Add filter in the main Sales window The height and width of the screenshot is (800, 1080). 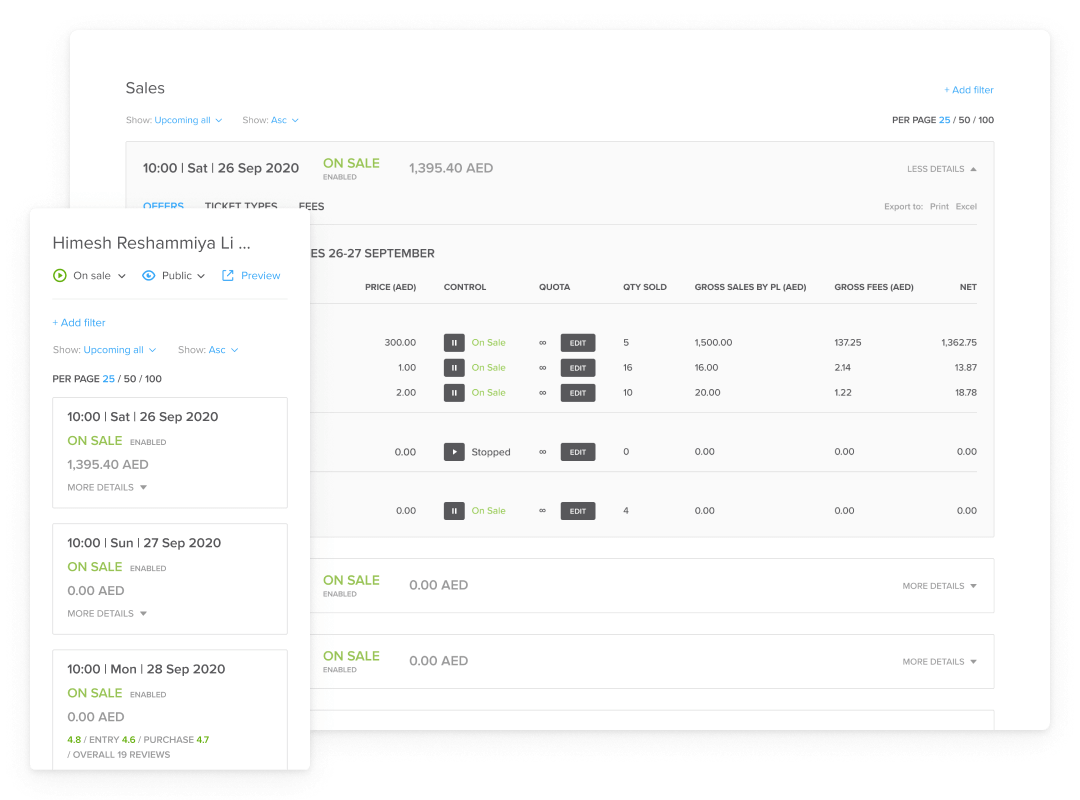click(968, 90)
